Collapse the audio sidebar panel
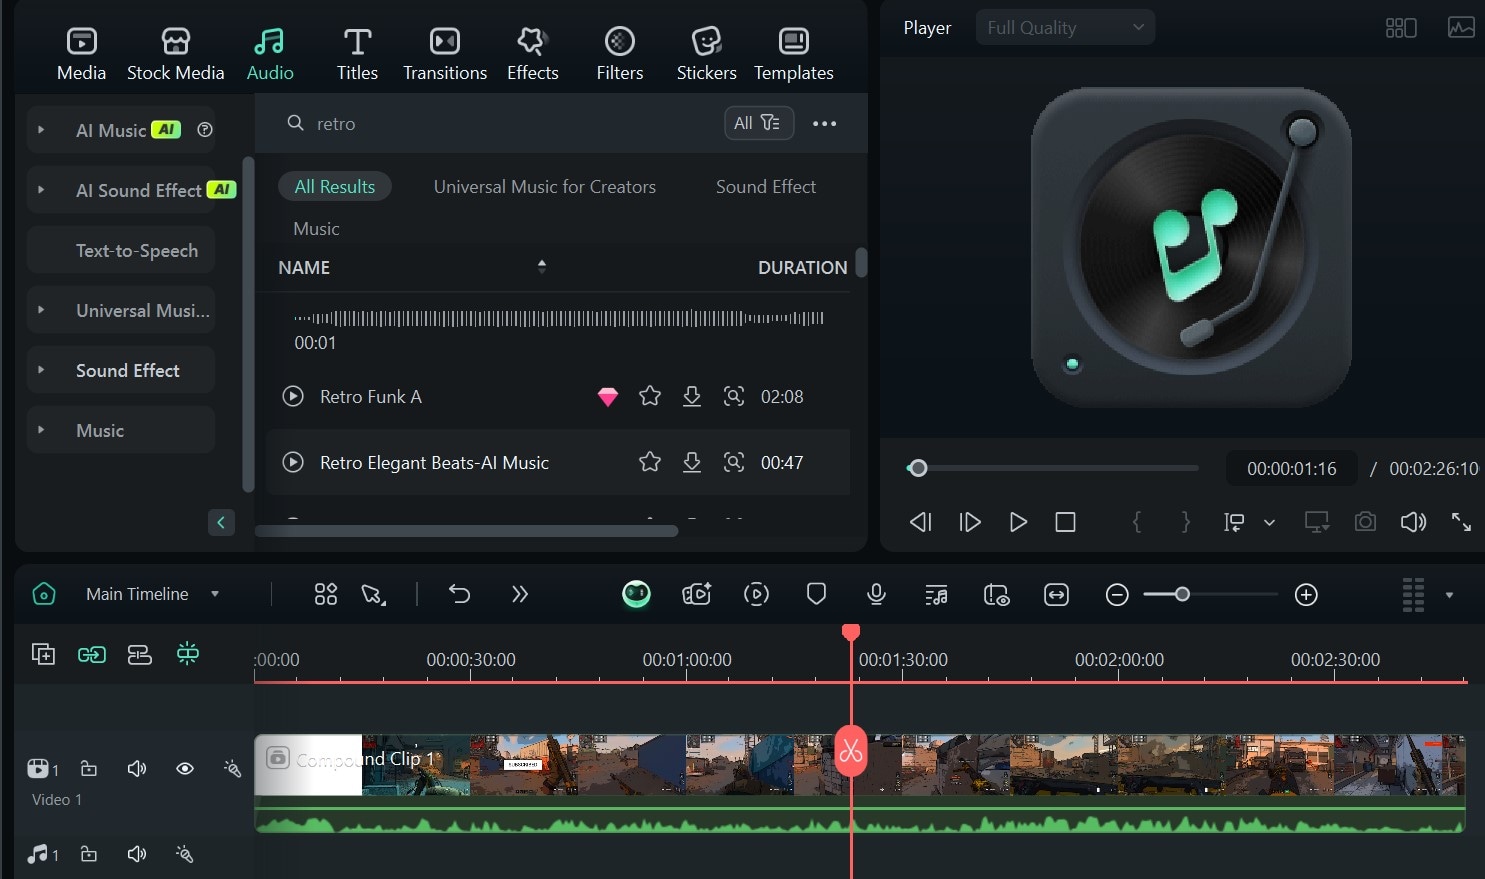1485x879 pixels. point(221,522)
